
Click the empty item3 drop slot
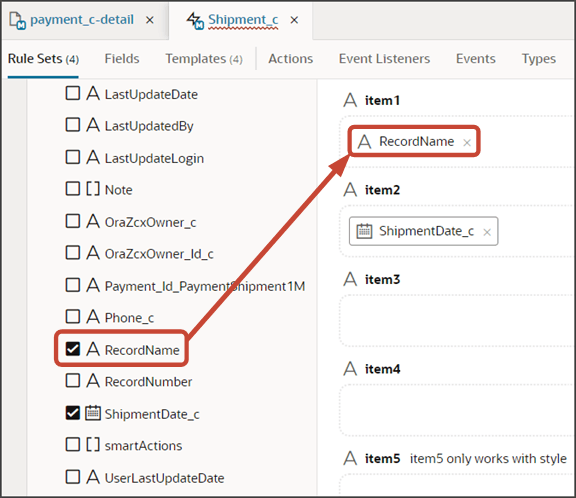(x=457, y=320)
